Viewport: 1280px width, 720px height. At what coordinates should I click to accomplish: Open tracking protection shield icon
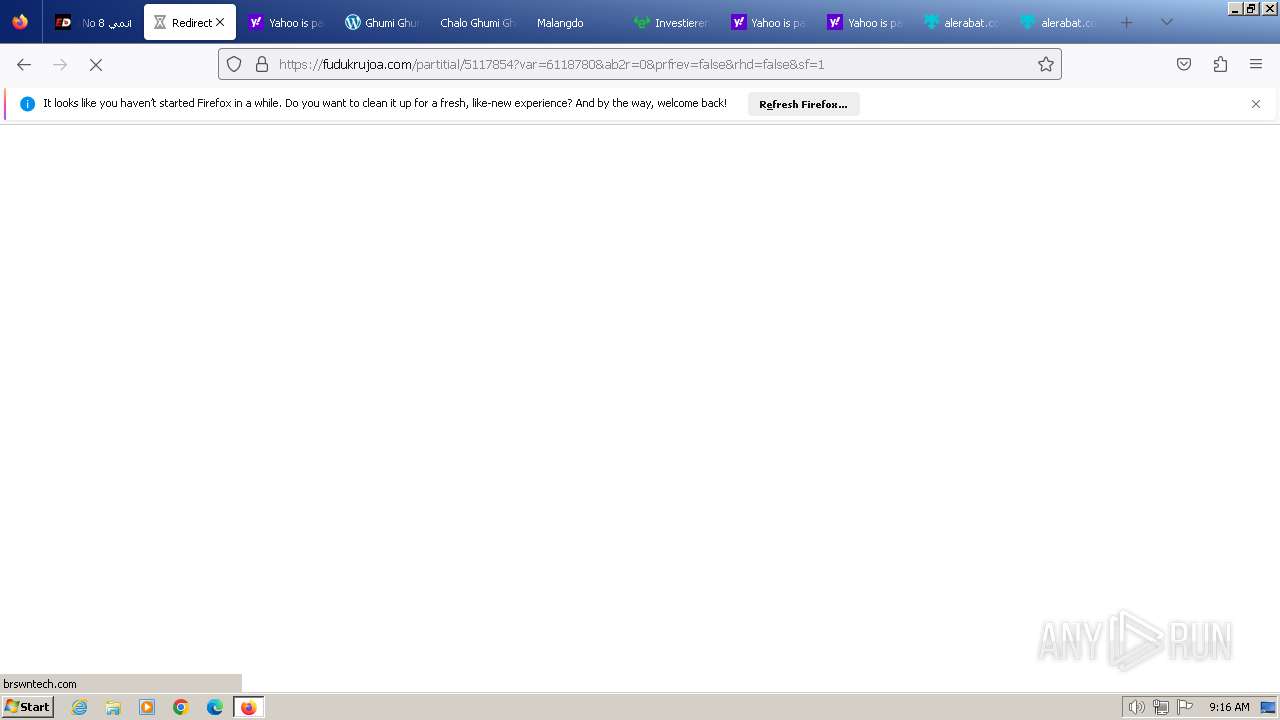coord(234,64)
